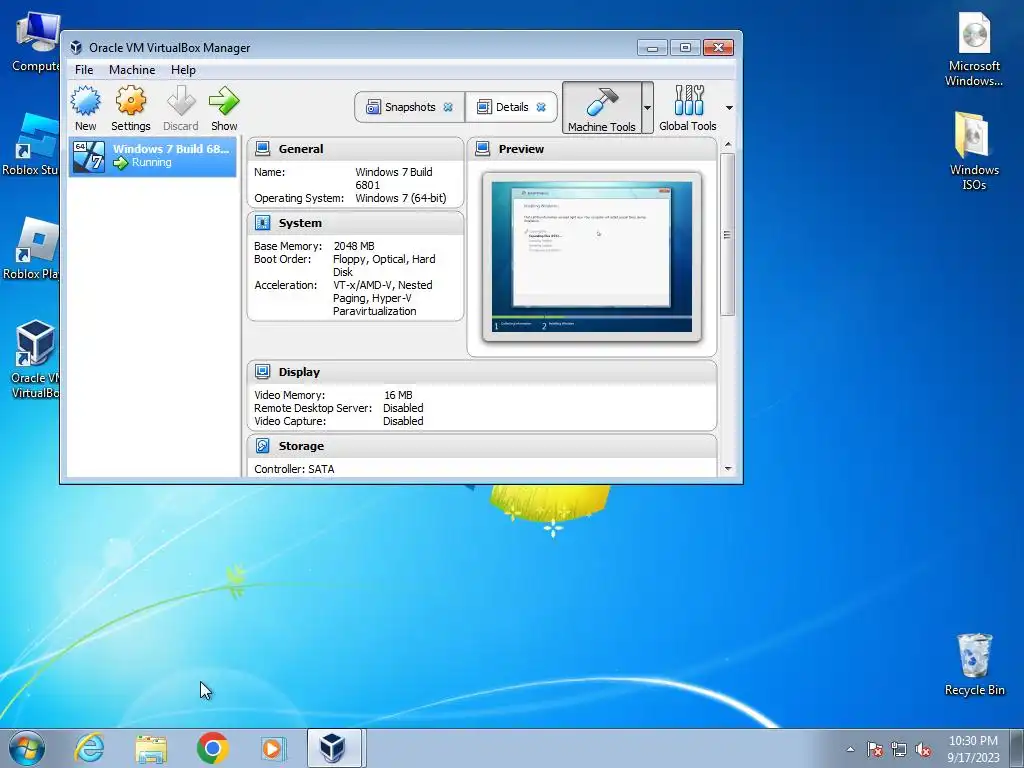
Task: Open Windows Explorer from taskbar
Action: [x=151, y=748]
